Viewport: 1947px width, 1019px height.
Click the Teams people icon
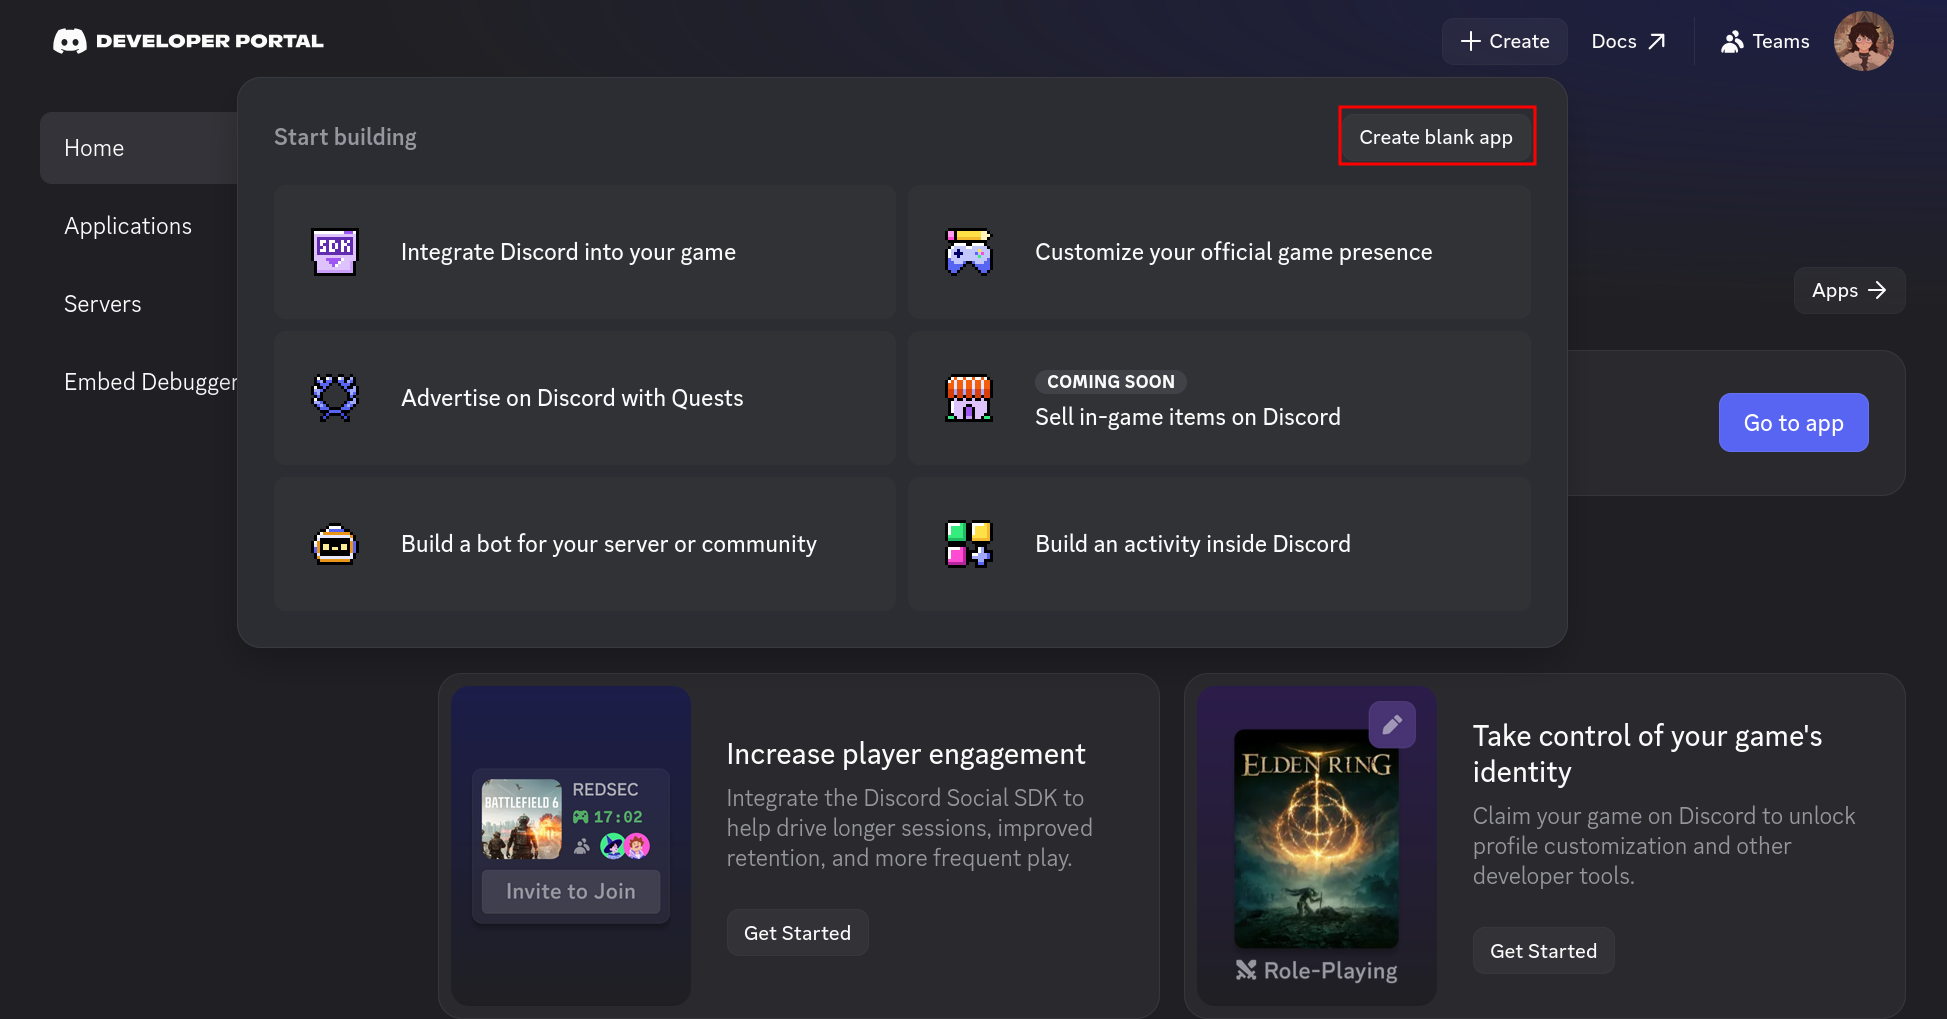coord(1732,41)
